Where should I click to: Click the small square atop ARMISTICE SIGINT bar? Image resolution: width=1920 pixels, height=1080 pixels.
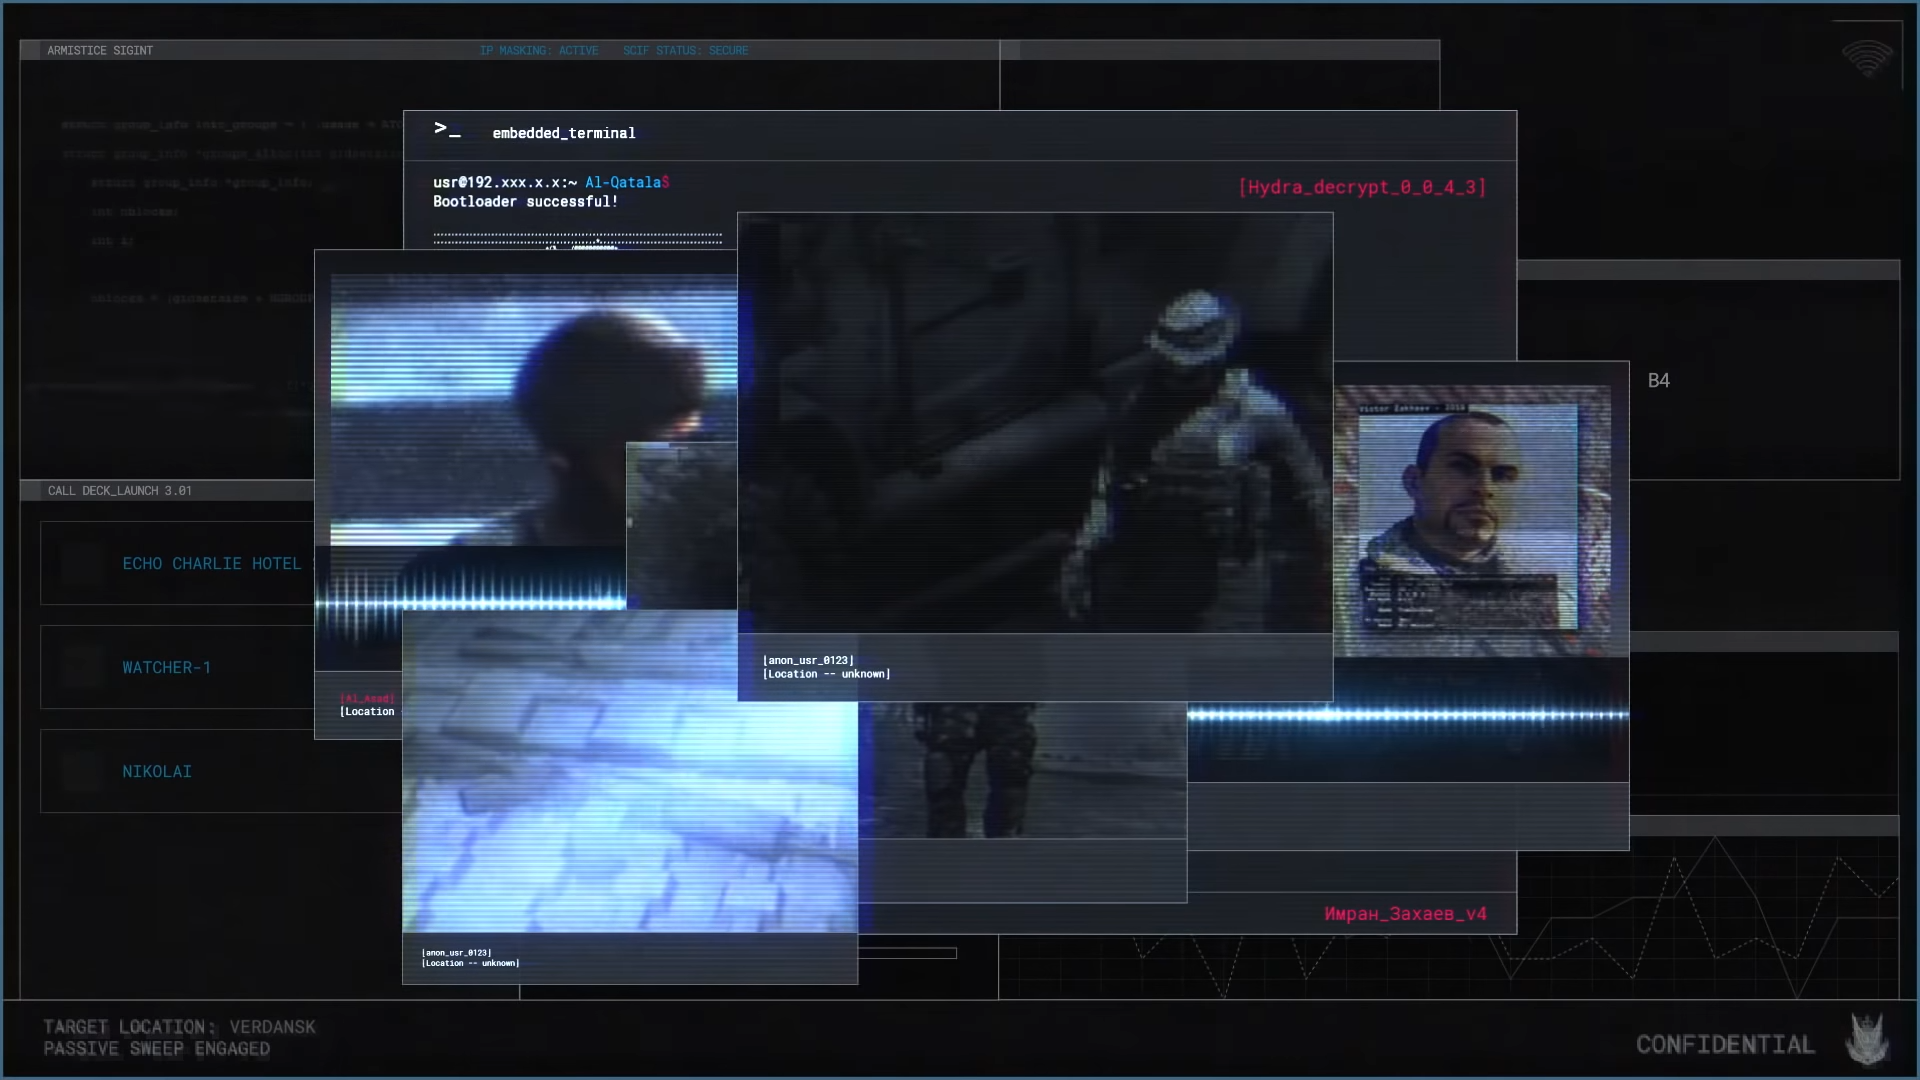pyautogui.click(x=31, y=50)
